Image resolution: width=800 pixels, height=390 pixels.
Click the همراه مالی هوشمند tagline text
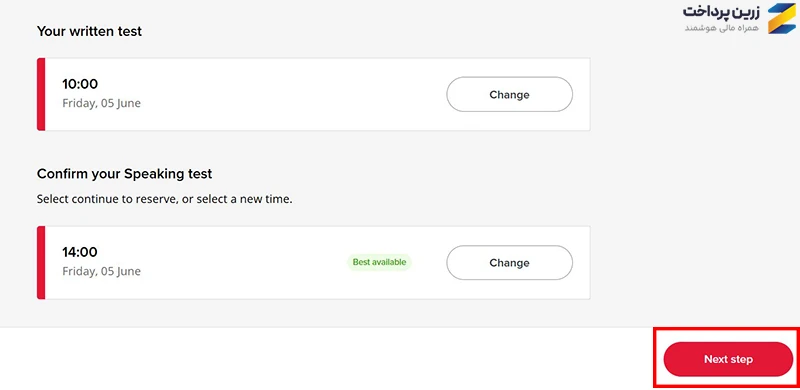pyautogui.click(x=721, y=28)
